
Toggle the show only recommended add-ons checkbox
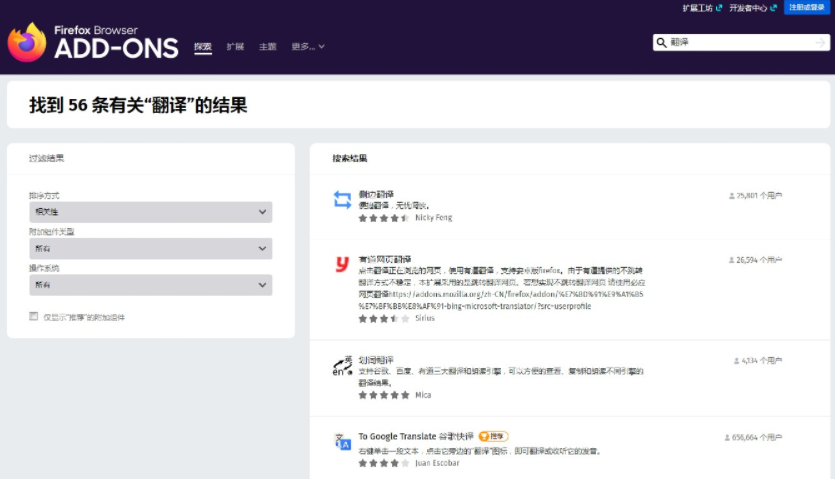pos(34,316)
